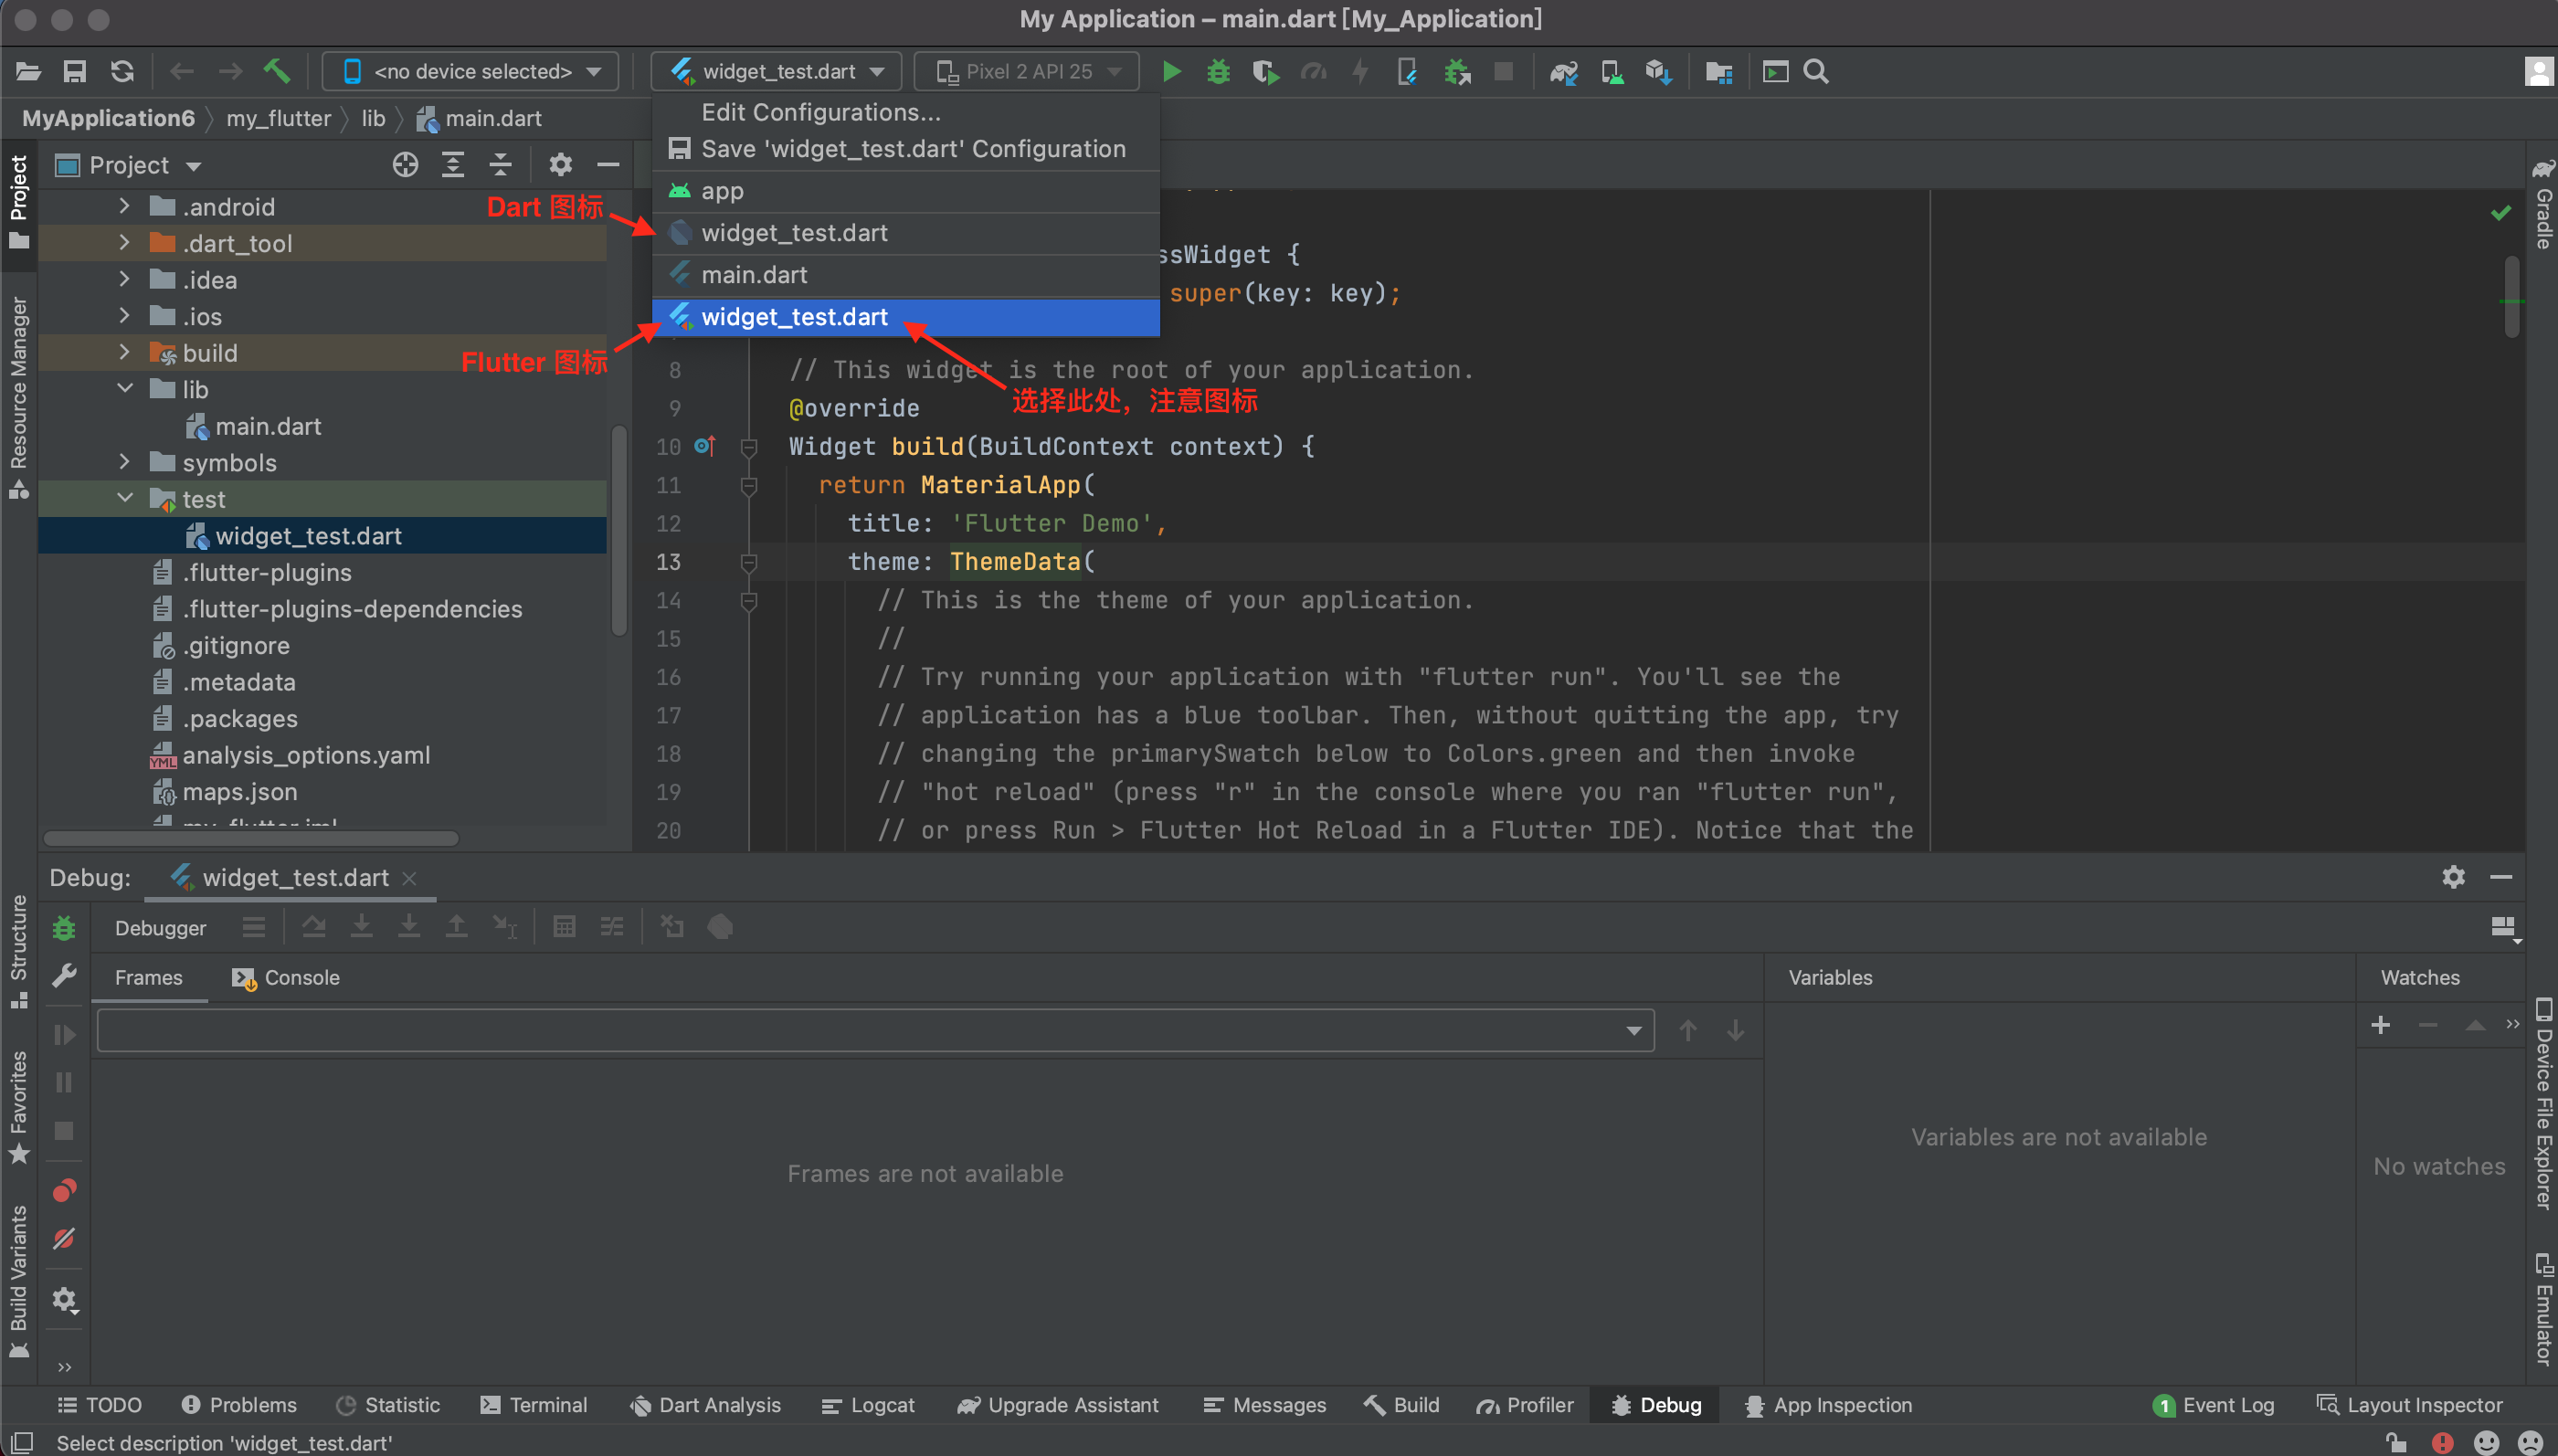The width and height of the screenshot is (2558, 1456).
Task: Open Problems tool window
Action: tap(239, 1405)
